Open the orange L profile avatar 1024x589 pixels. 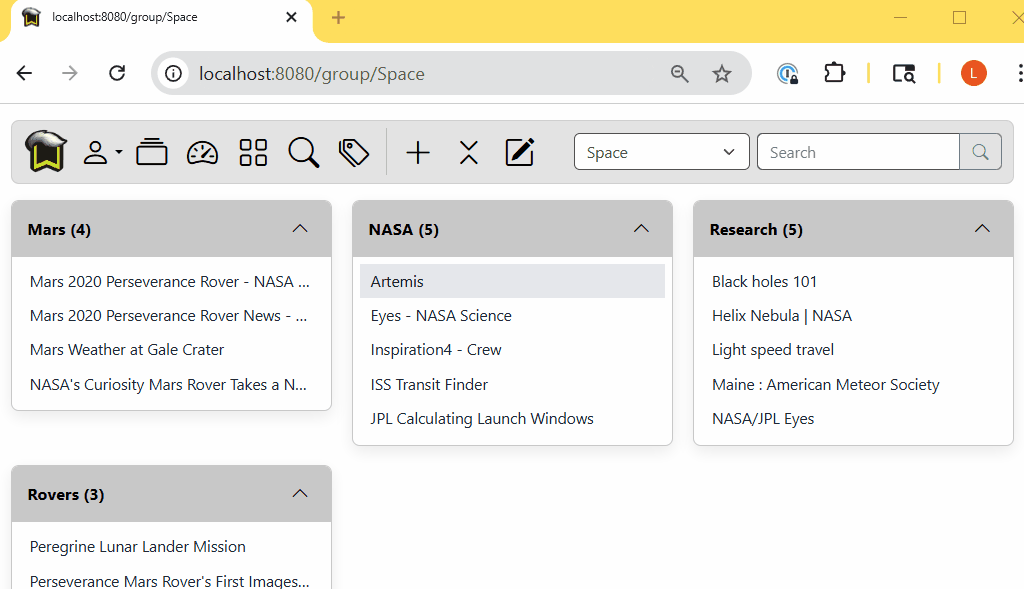point(974,73)
